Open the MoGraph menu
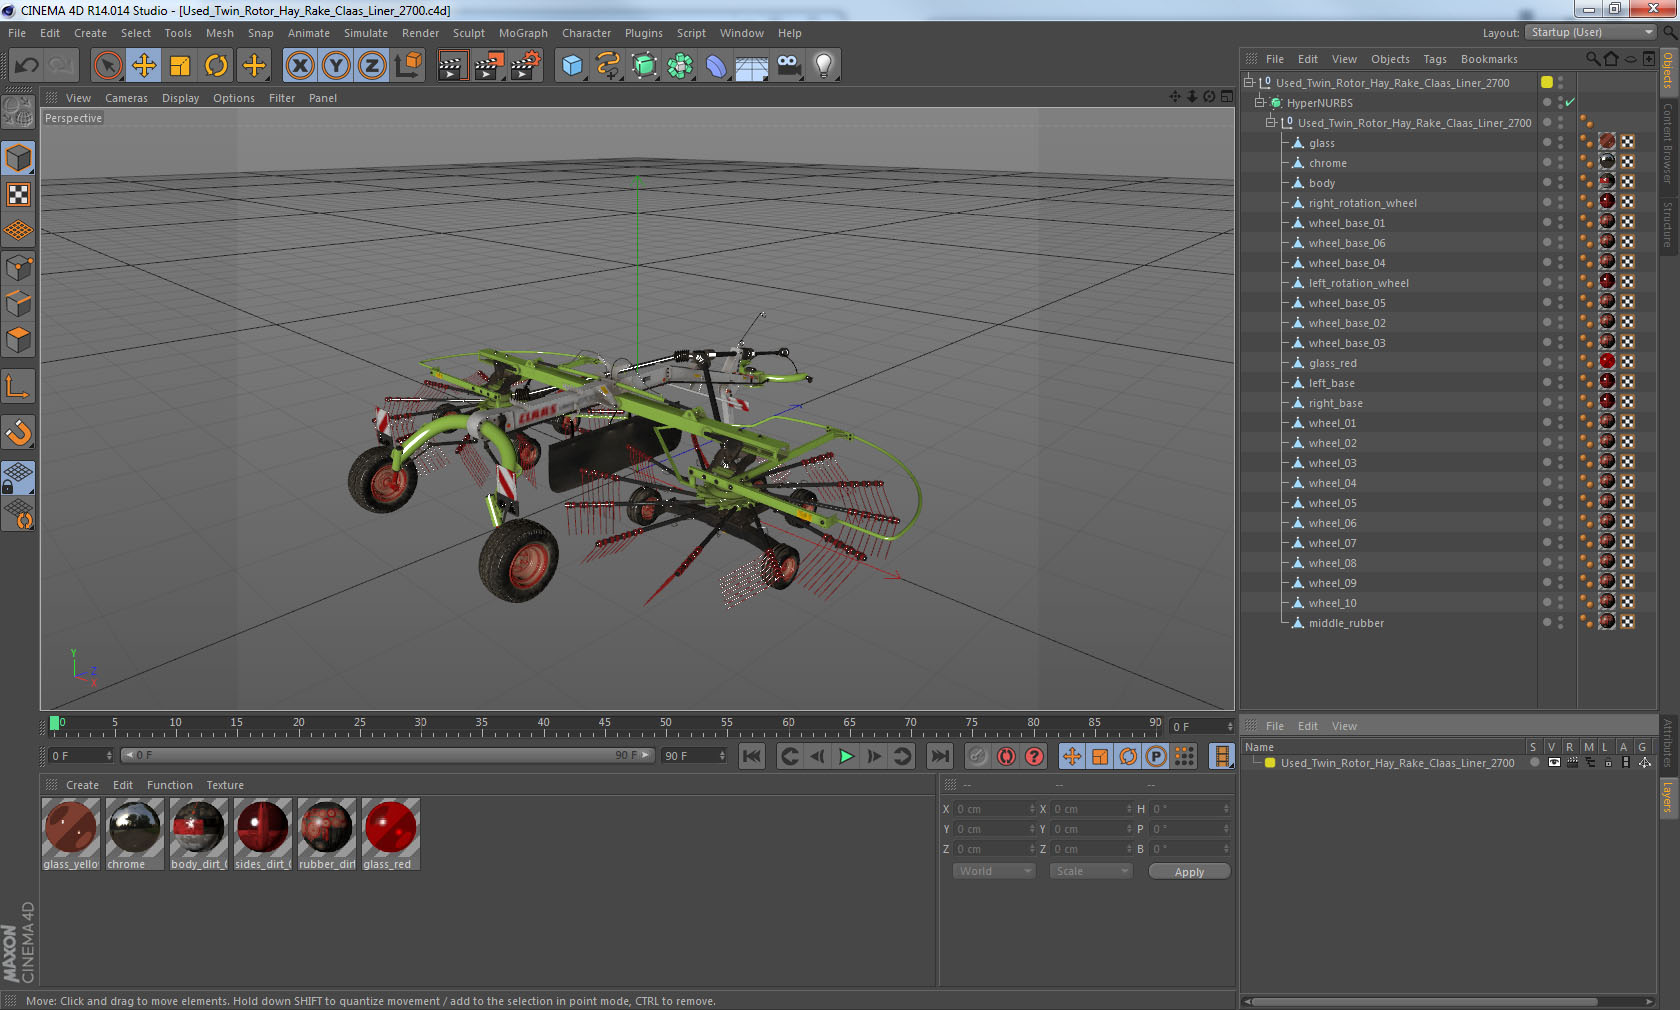This screenshot has height=1010, width=1680. tap(524, 33)
